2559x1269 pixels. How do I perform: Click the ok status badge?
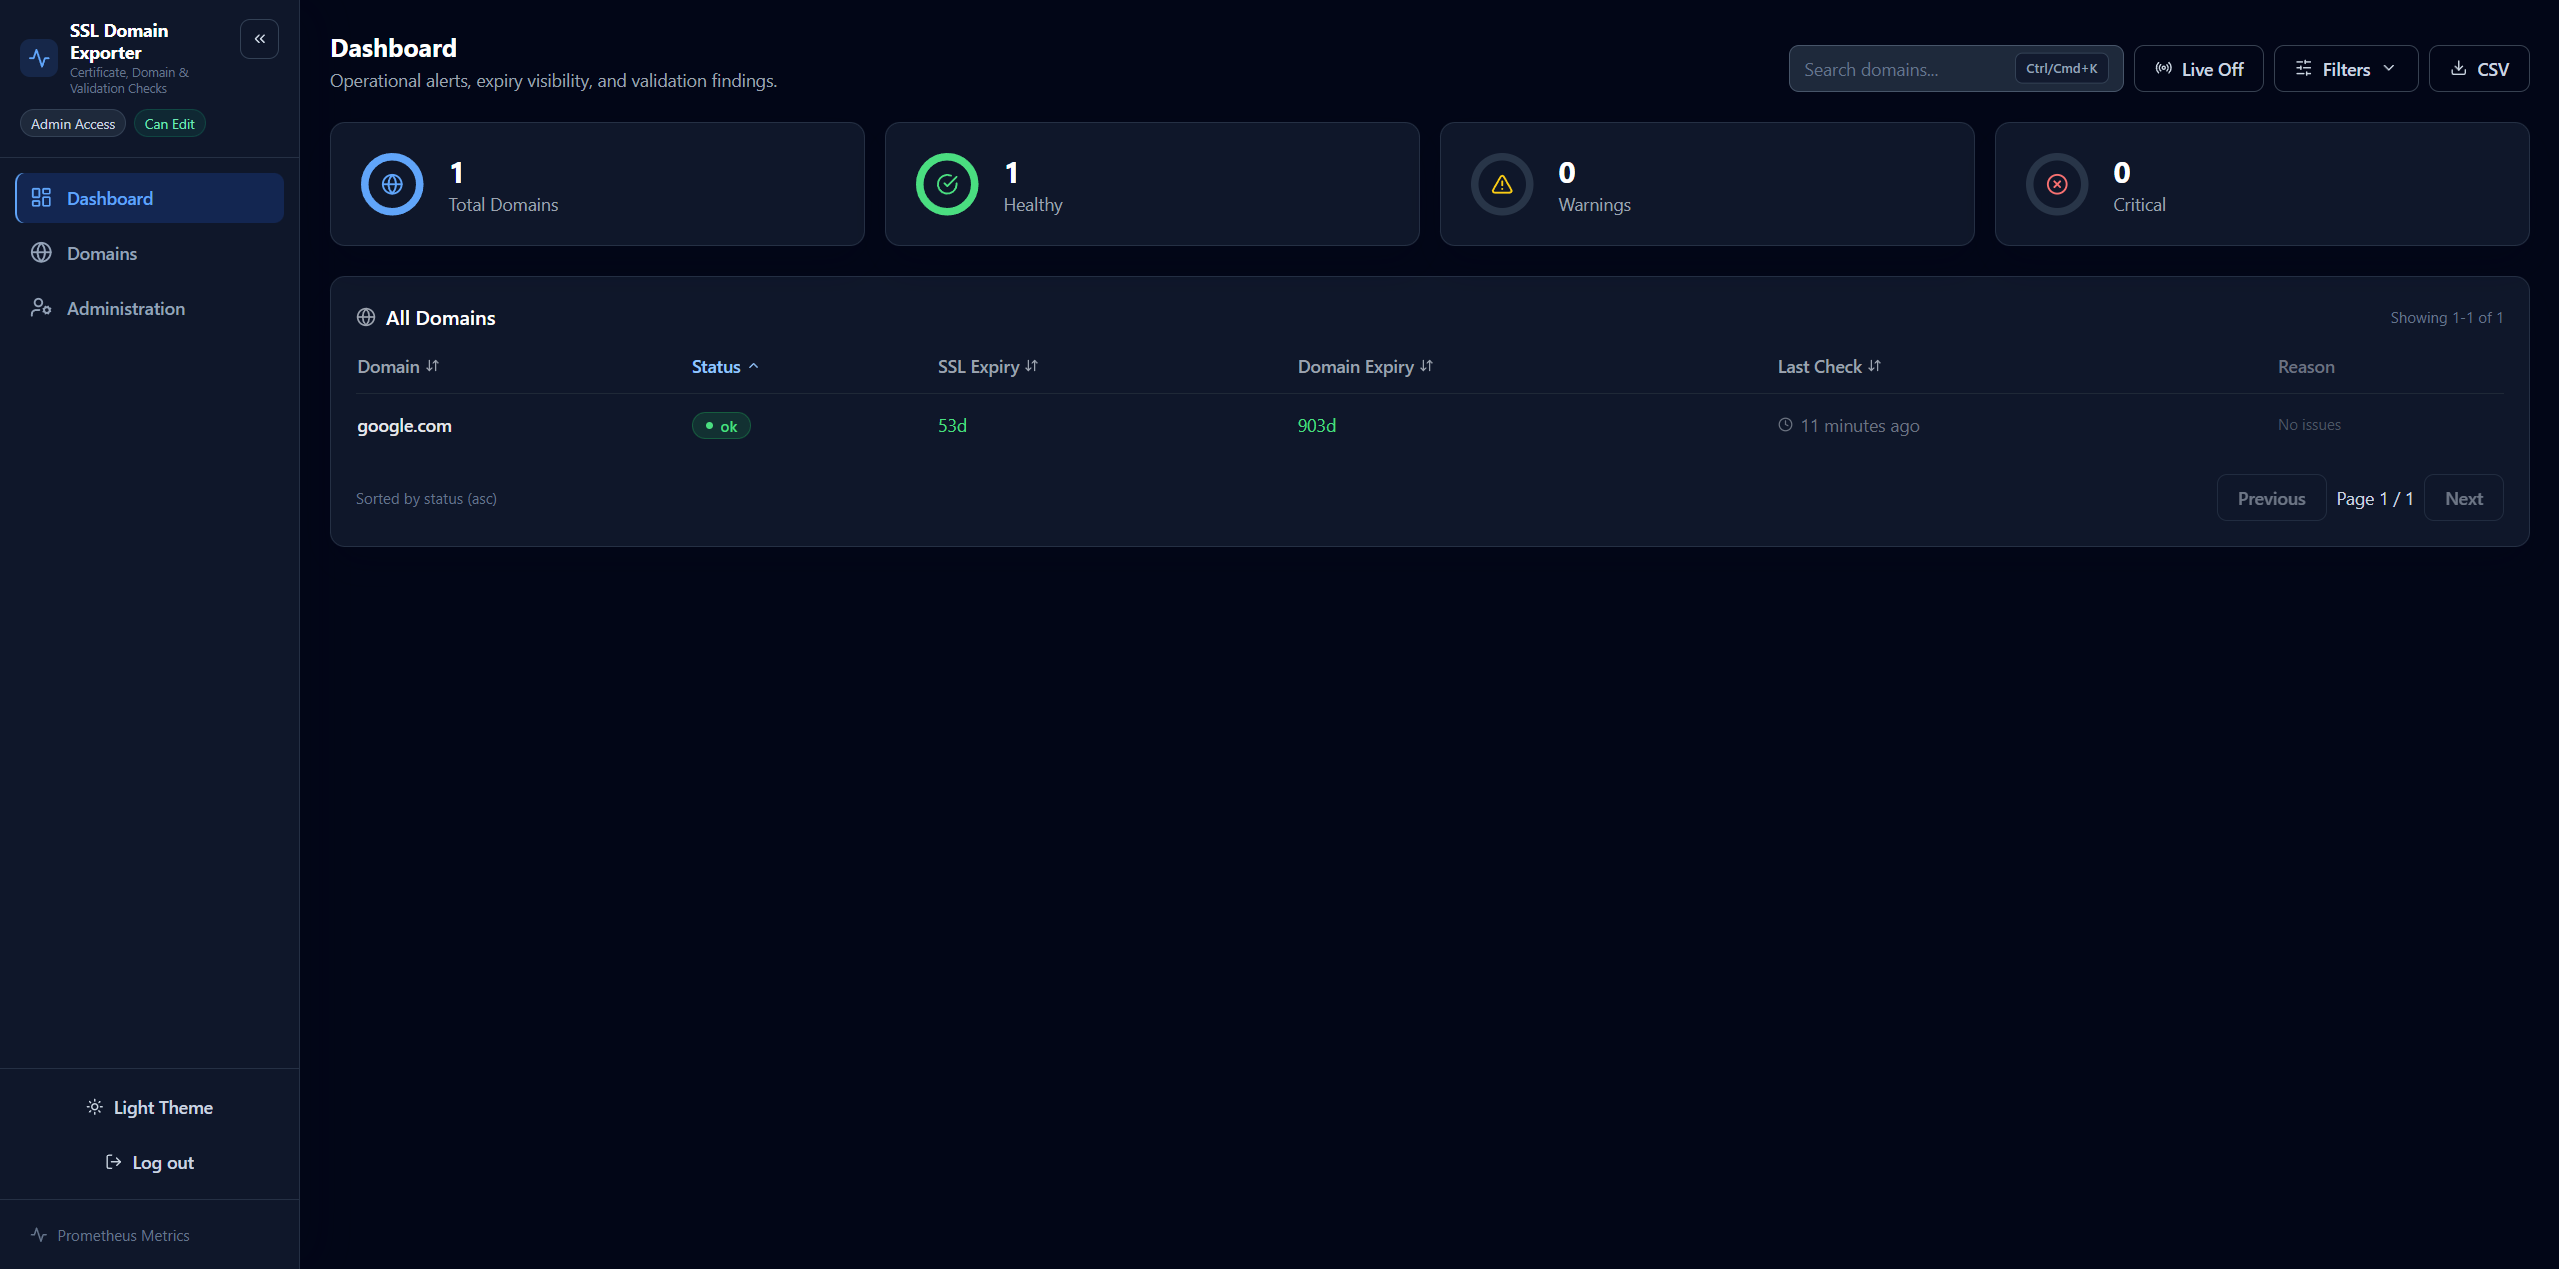pyautogui.click(x=721, y=426)
